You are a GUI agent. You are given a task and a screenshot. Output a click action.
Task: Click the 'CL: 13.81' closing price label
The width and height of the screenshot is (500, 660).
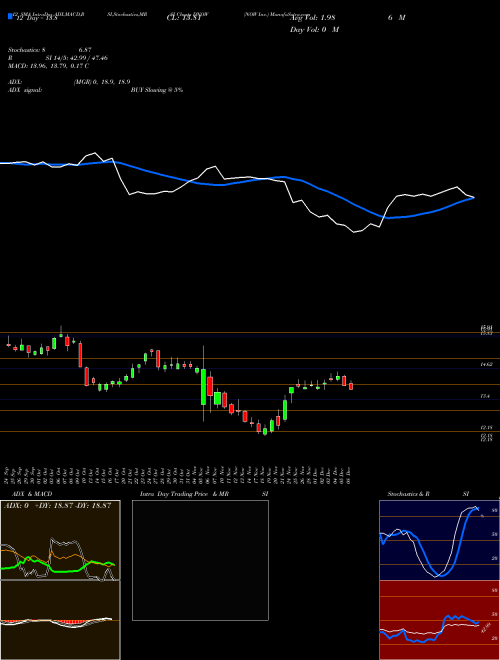(184, 19)
